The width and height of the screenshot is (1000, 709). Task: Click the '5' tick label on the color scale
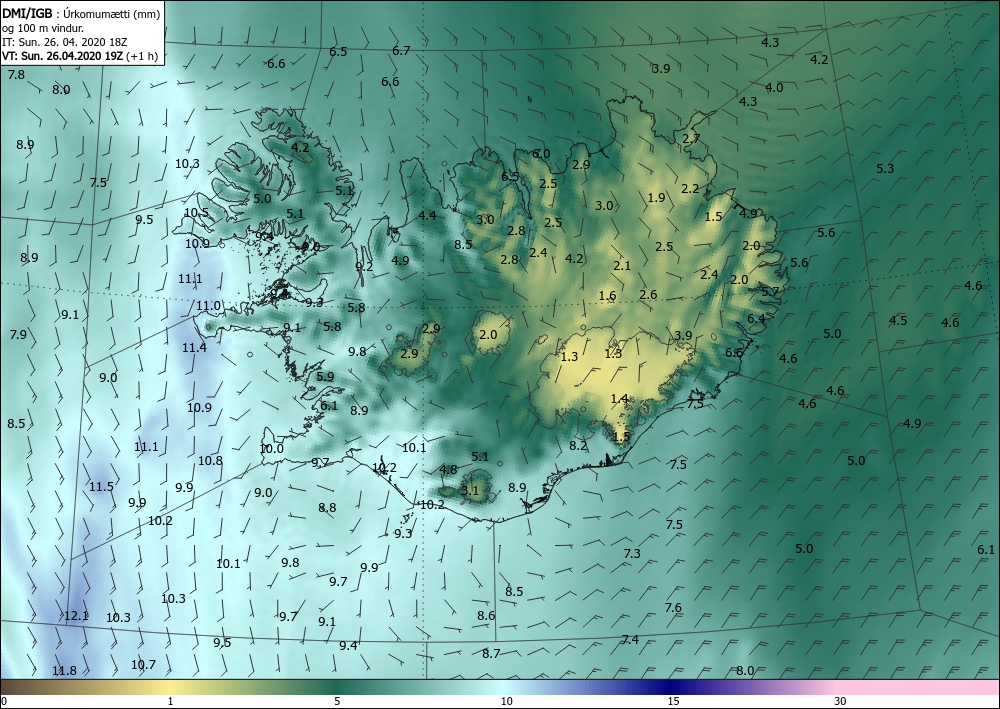point(337,702)
